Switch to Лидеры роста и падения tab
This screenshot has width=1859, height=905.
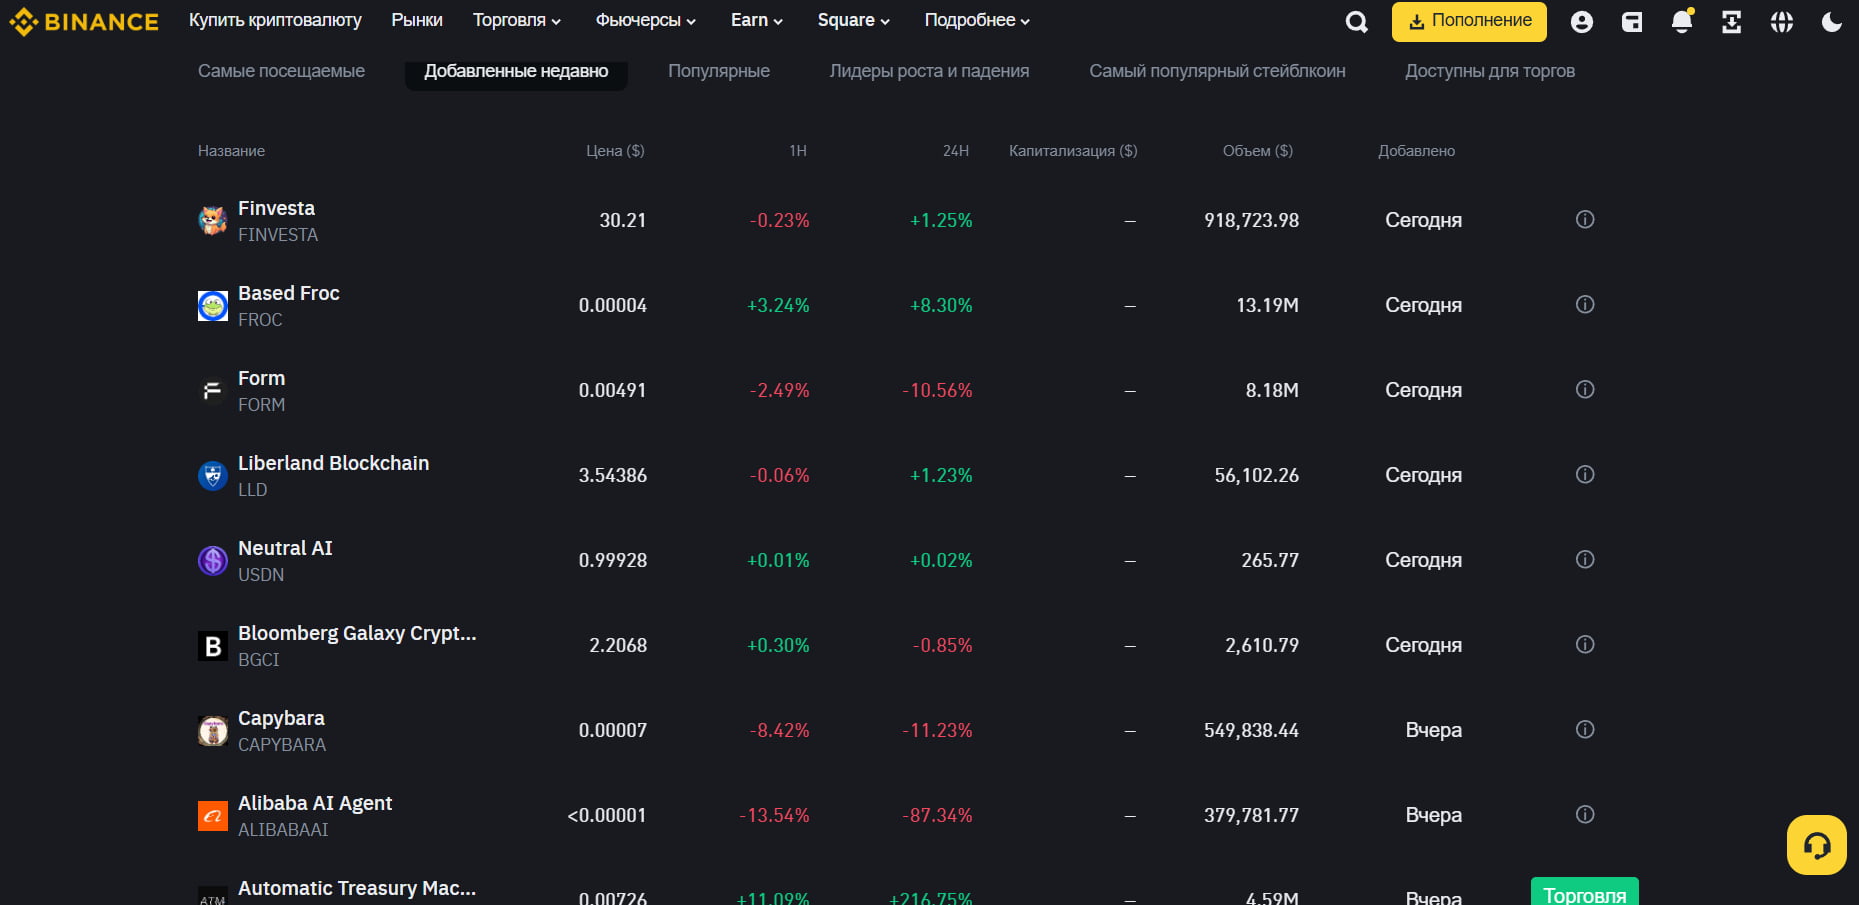pos(929,71)
